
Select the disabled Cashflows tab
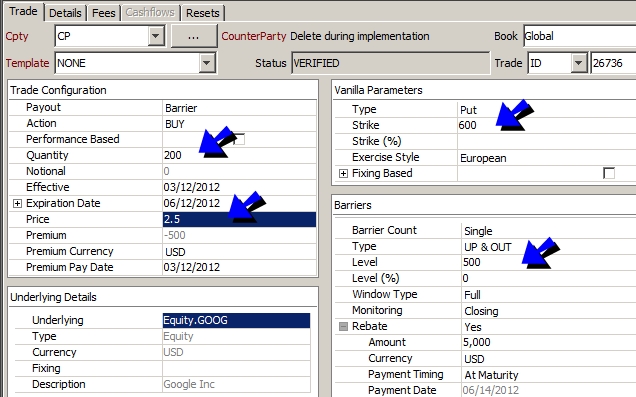(x=150, y=13)
